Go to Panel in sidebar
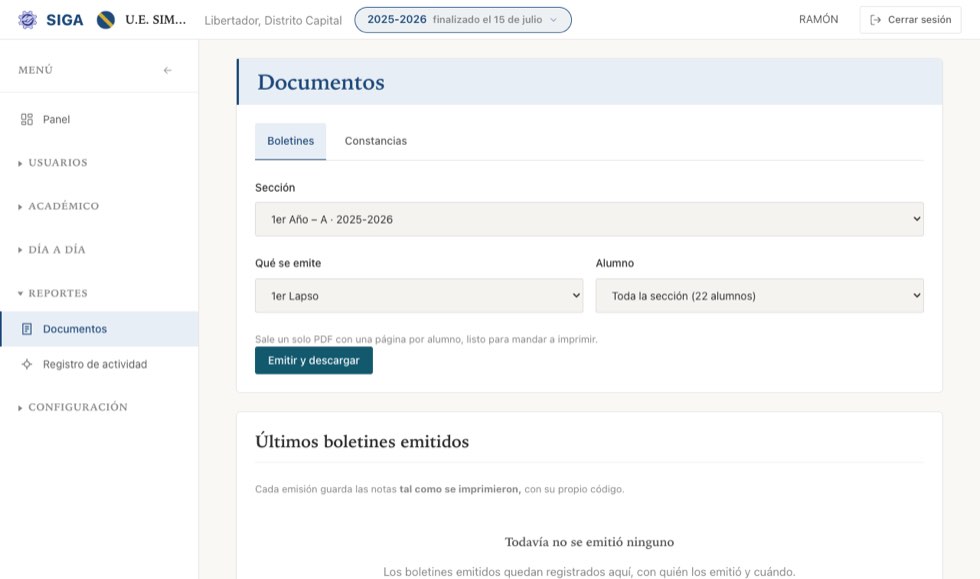This screenshot has width=980, height=579. click(x=99, y=119)
